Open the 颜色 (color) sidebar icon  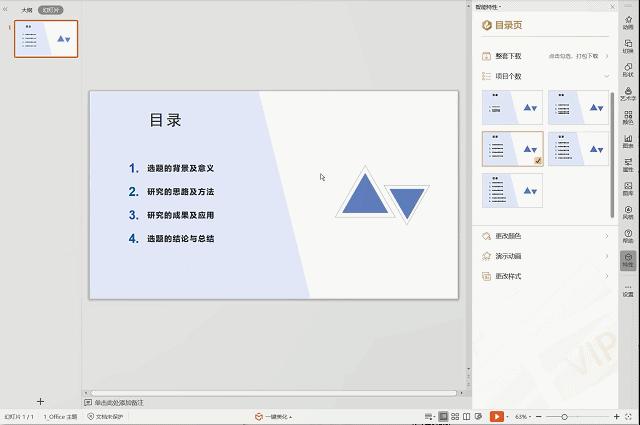click(628, 117)
